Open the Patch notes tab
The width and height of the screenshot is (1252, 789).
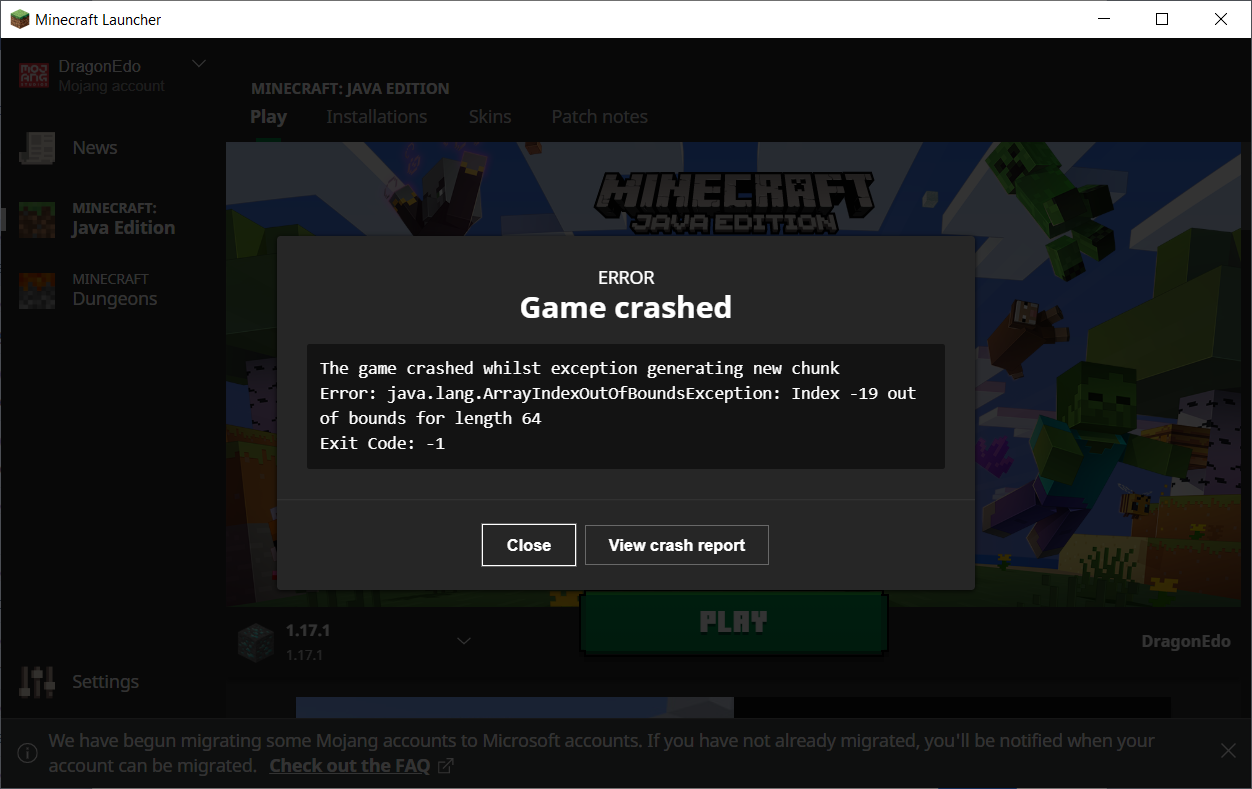coord(600,117)
